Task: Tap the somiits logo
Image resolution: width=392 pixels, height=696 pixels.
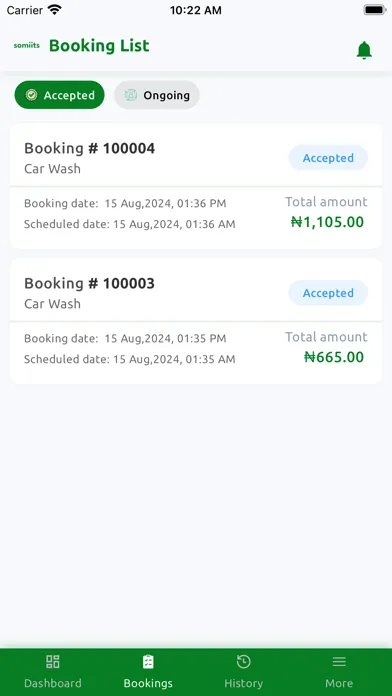Action: [27, 45]
